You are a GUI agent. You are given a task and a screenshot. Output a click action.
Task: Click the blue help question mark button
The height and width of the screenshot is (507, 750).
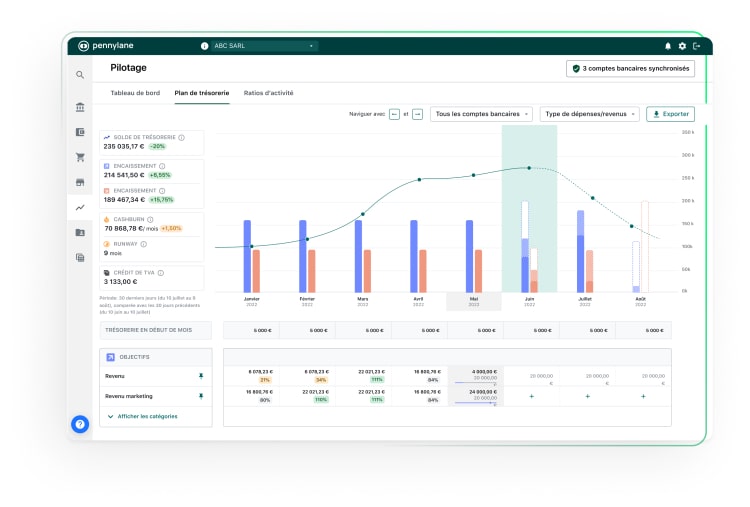click(80, 424)
